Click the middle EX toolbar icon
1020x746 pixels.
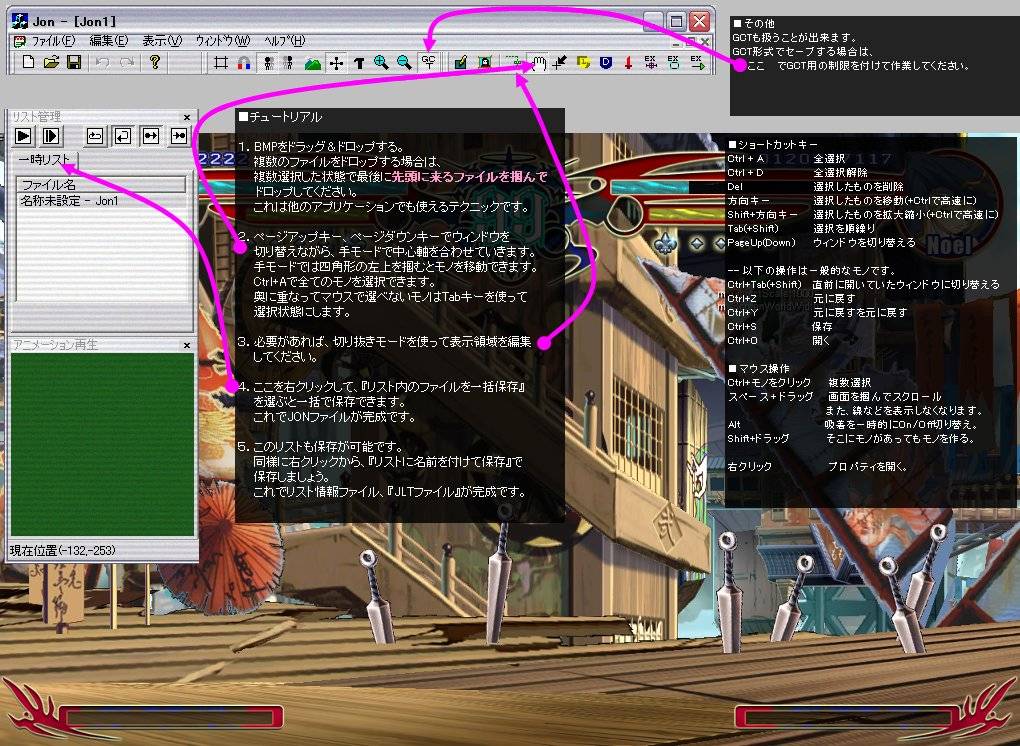673,62
